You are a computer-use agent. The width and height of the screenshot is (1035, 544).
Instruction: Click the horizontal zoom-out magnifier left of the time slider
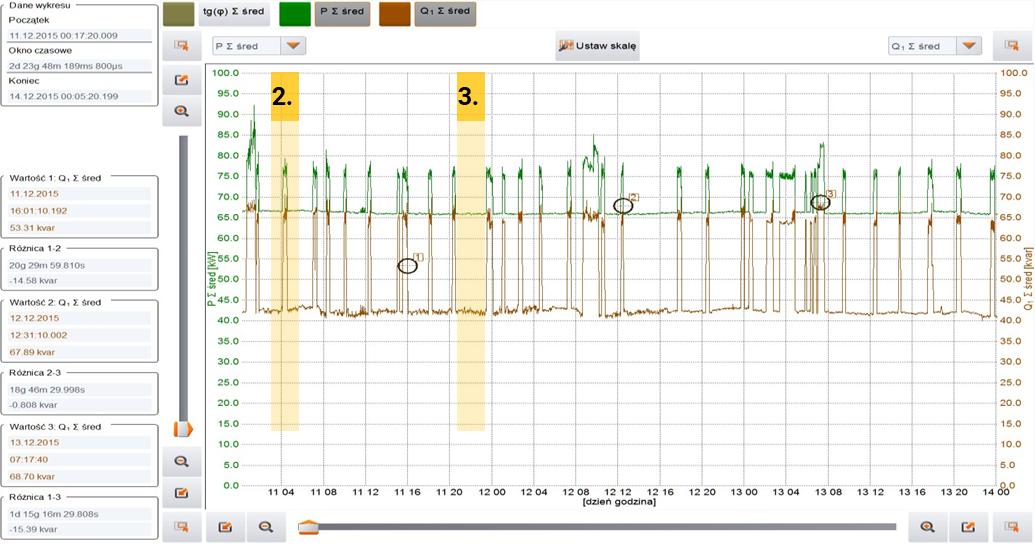(266, 527)
